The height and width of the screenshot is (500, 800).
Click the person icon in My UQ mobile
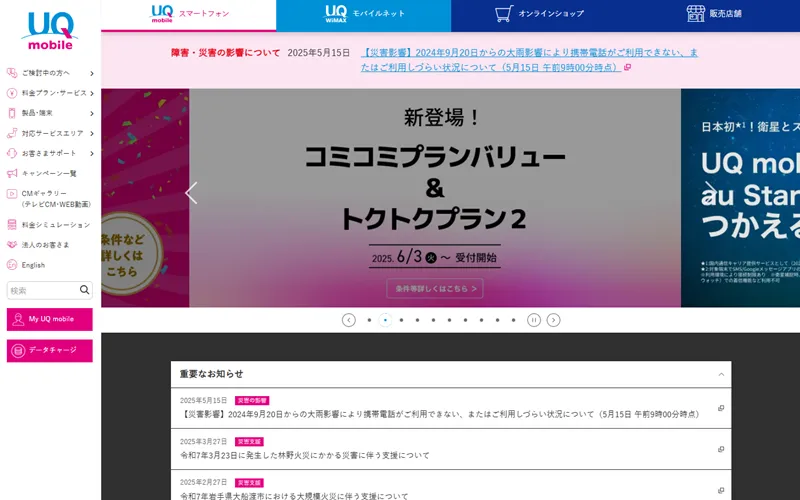click(x=18, y=319)
